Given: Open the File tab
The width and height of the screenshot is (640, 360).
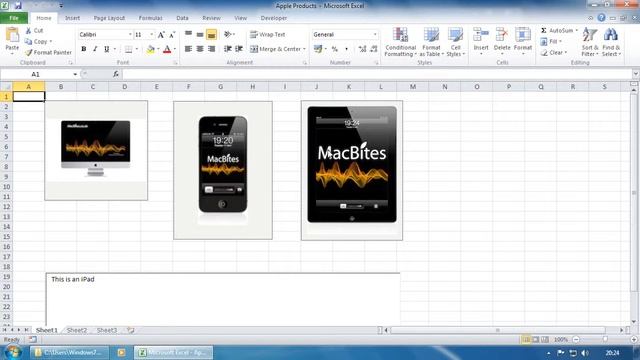Looking at the screenshot, I should (x=14, y=18).
